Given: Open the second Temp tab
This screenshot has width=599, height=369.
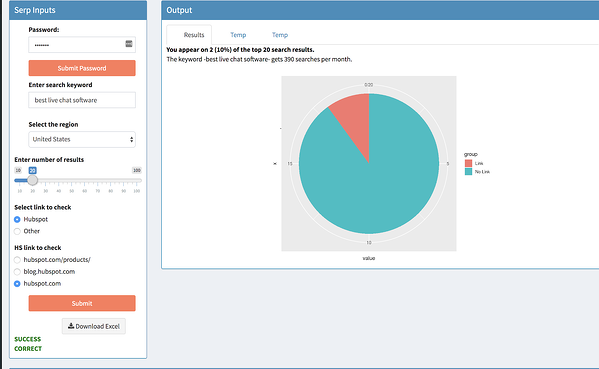Looking at the screenshot, I should coord(280,35).
